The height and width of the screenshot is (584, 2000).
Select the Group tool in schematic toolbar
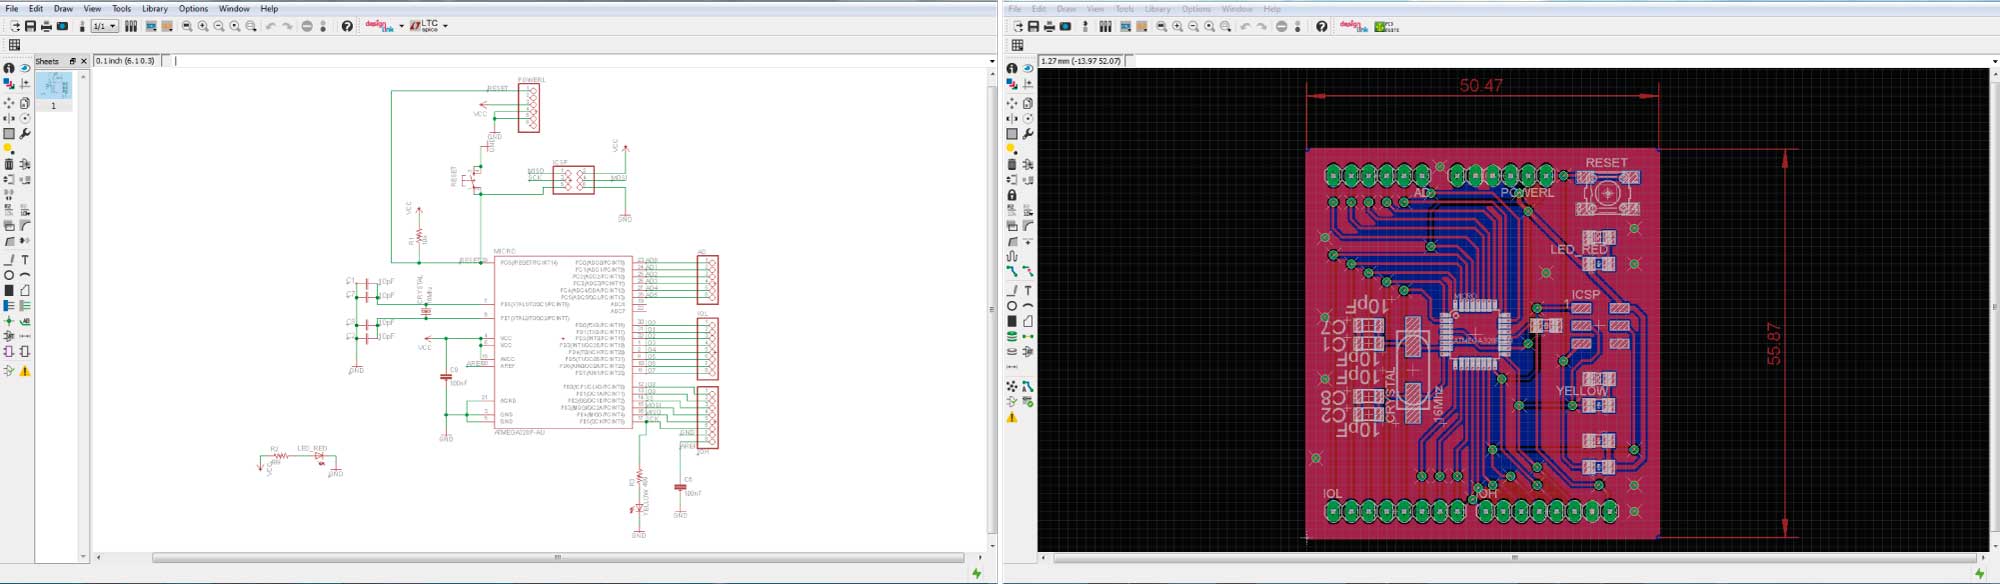[9, 133]
